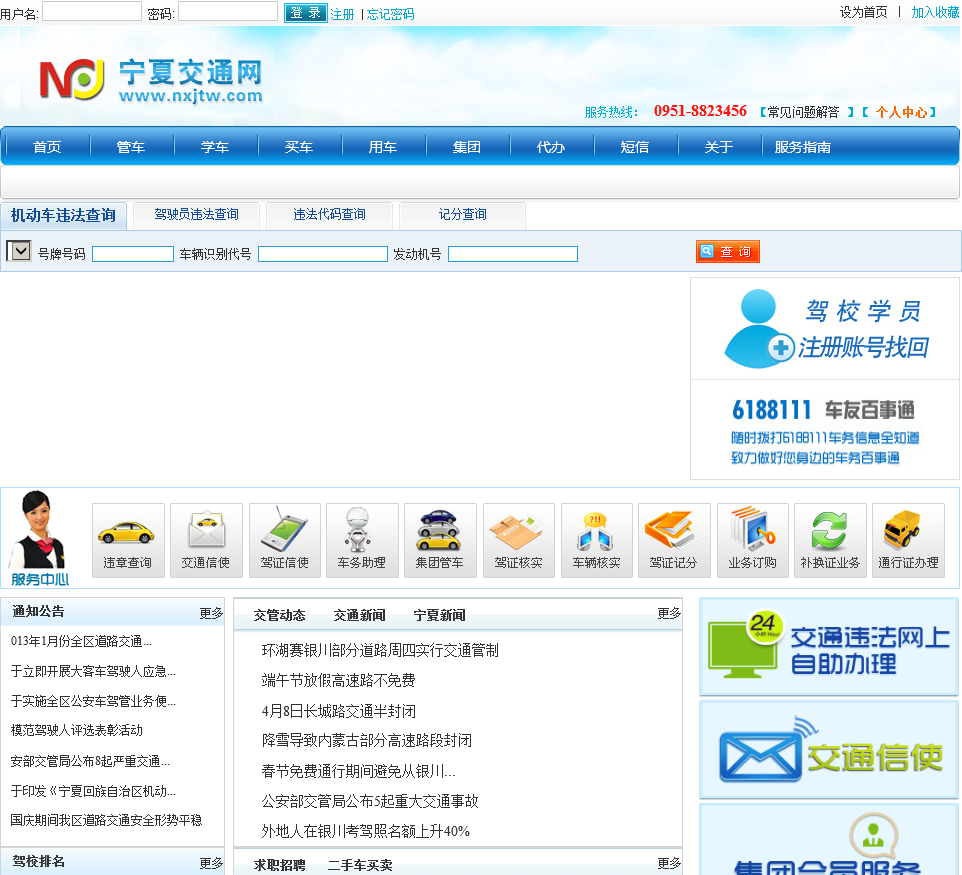Open the 6188111 车友百事通 banner

coord(825,431)
